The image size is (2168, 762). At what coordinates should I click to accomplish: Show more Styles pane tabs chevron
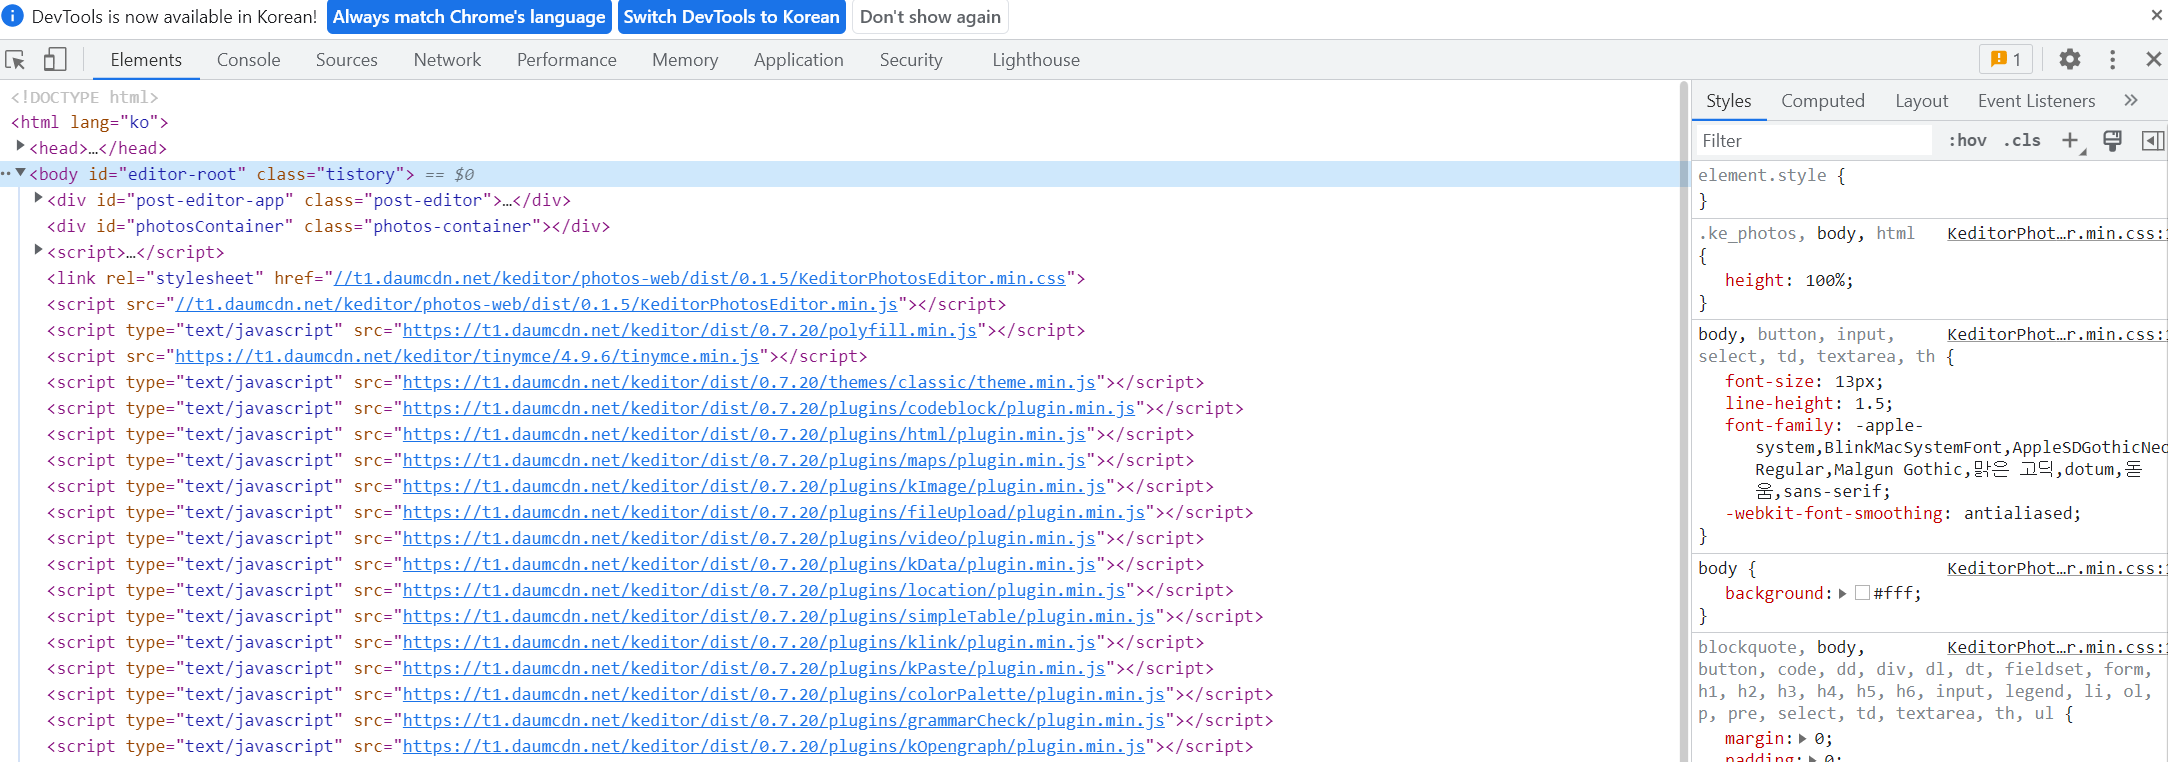(x=2131, y=100)
